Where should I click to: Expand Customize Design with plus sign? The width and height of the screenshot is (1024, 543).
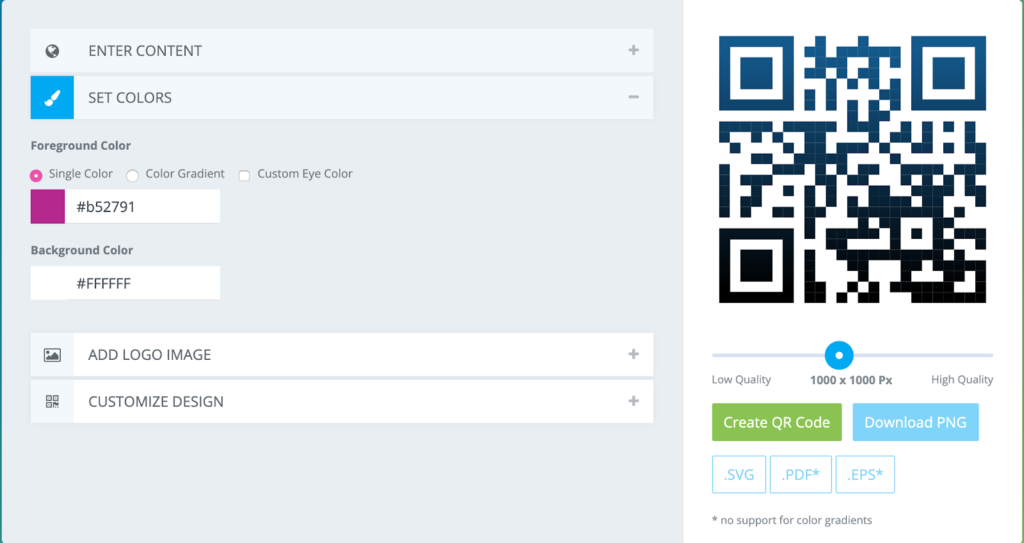[633, 401]
